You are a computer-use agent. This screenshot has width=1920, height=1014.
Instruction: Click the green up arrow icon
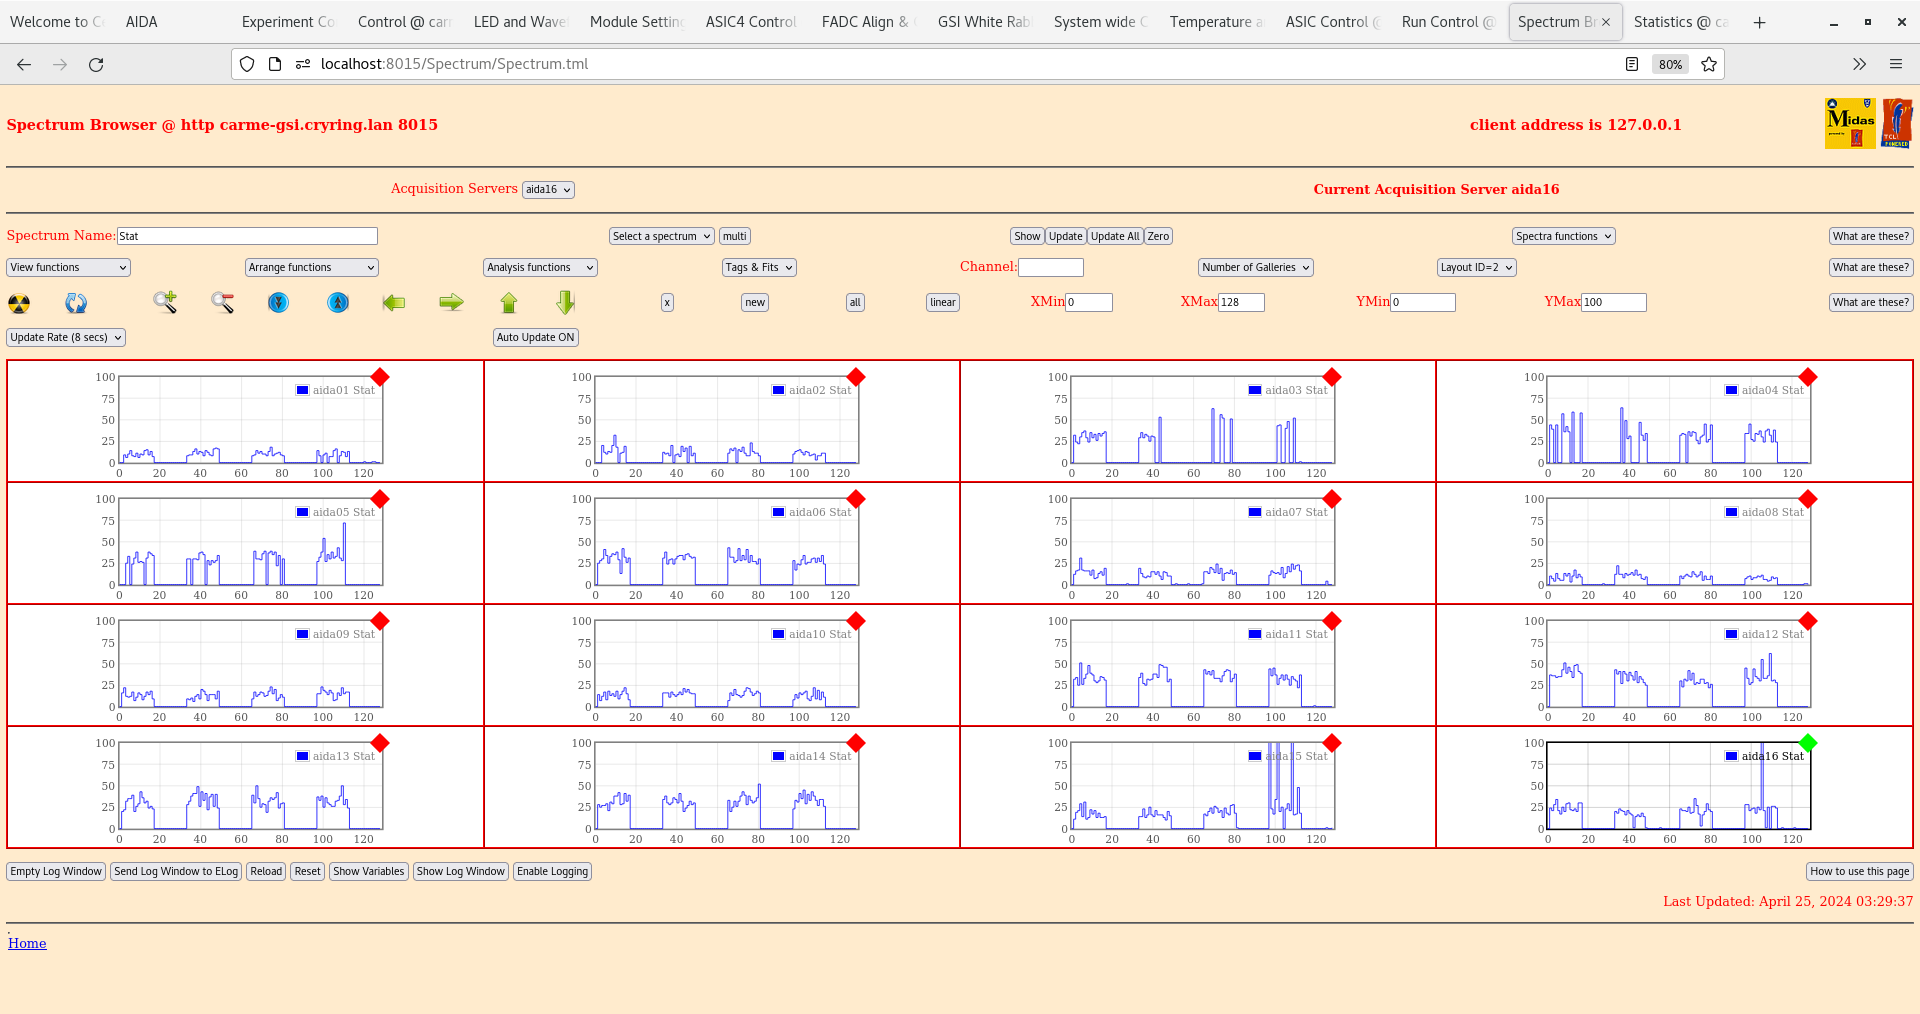click(509, 302)
